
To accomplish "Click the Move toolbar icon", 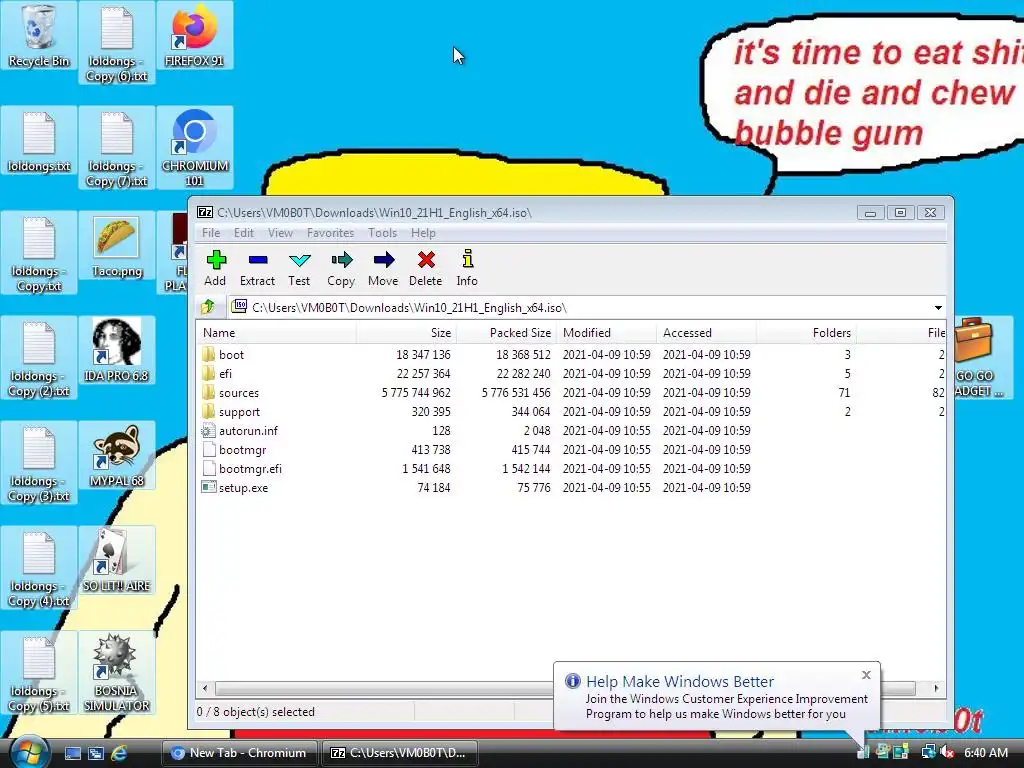I will point(383,260).
